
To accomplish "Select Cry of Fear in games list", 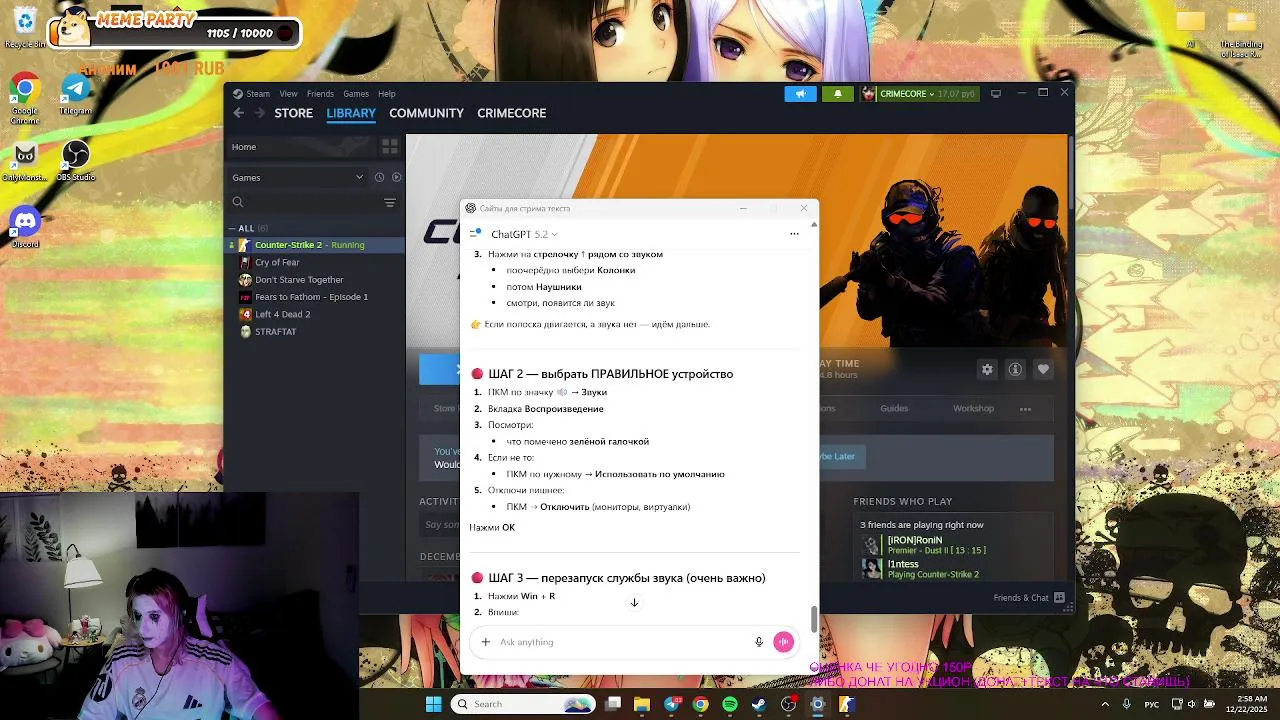I will pos(315,262).
